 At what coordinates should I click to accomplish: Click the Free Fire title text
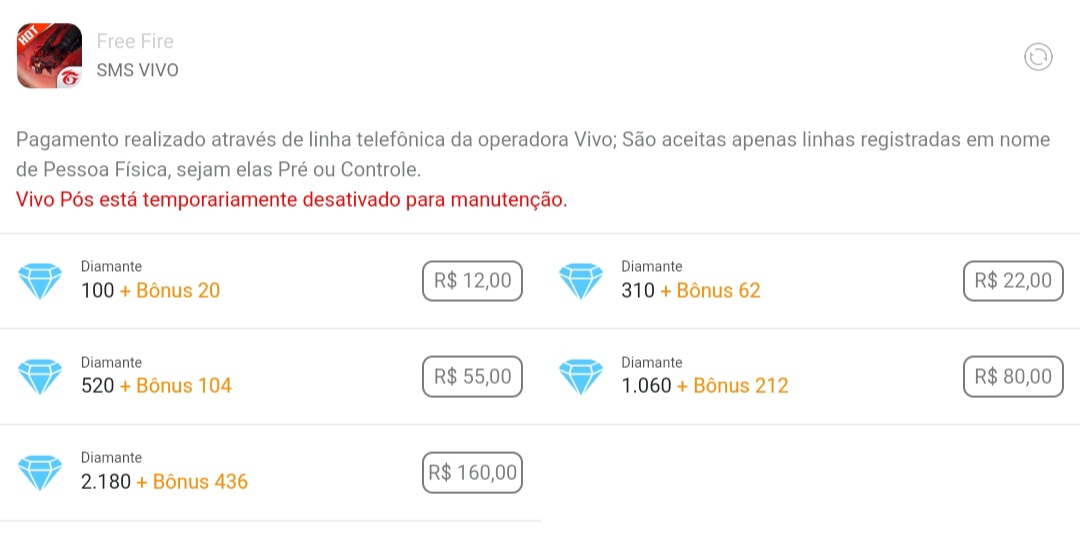(x=135, y=41)
